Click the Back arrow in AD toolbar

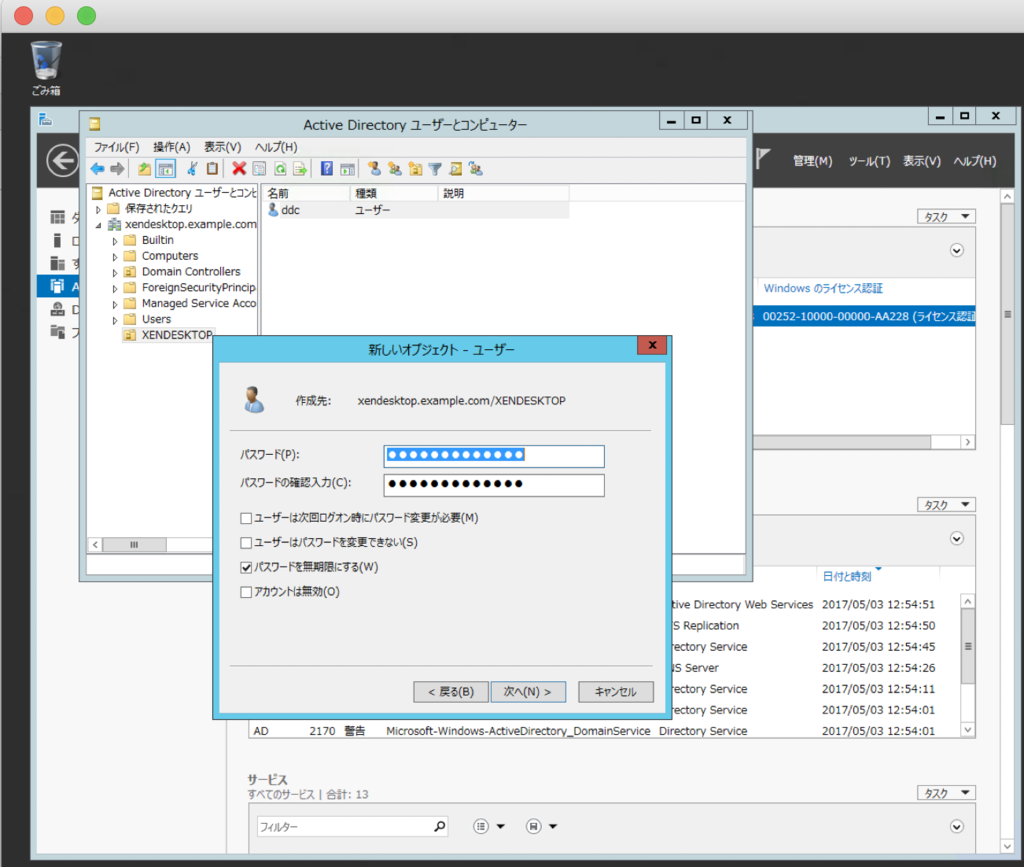(97, 169)
